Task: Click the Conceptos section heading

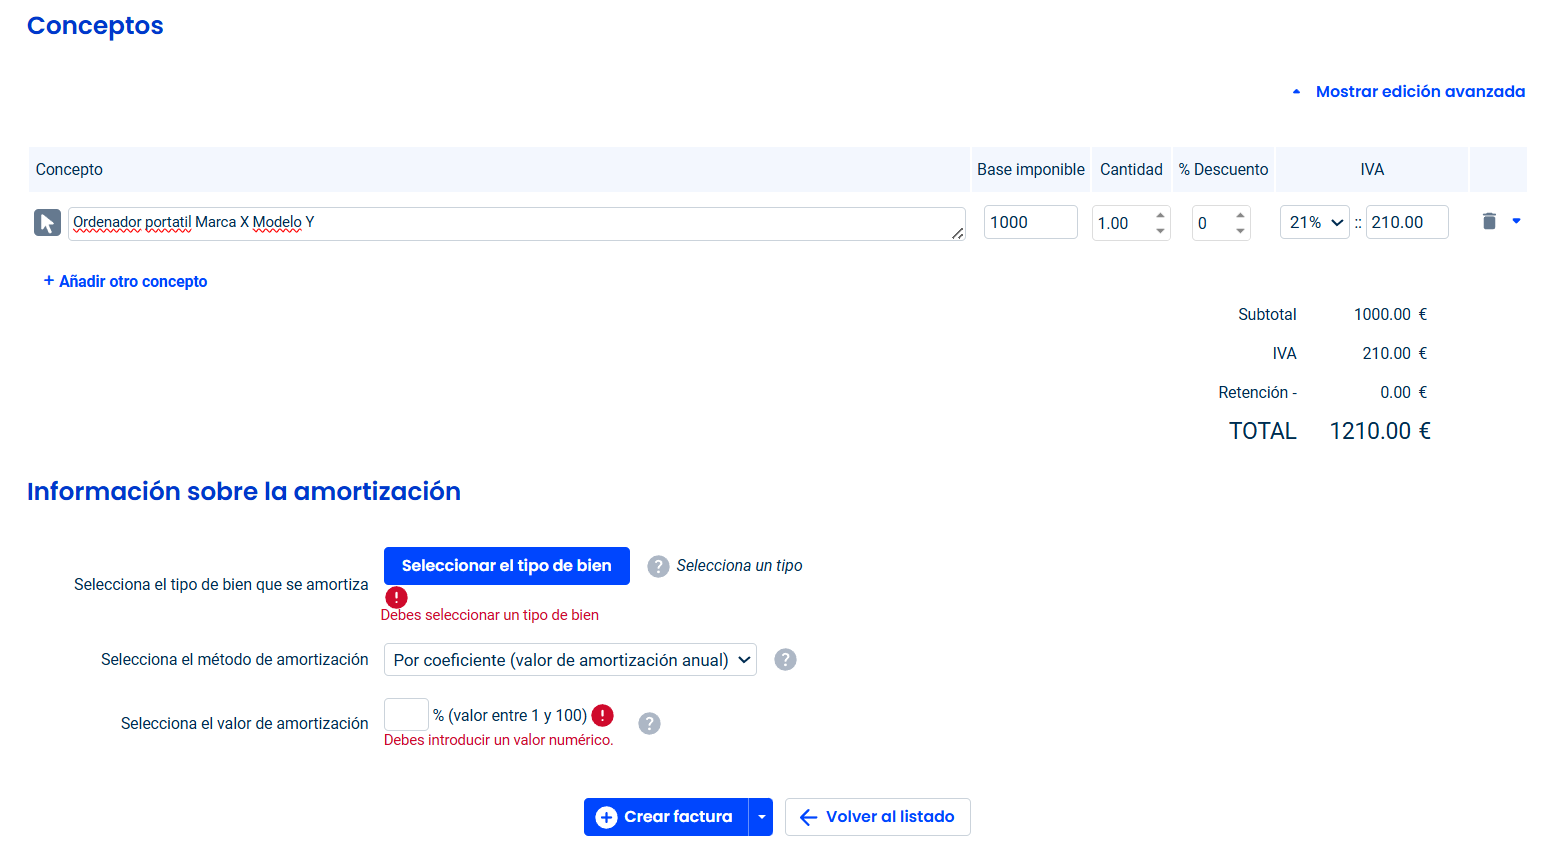Action: [x=95, y=26]
